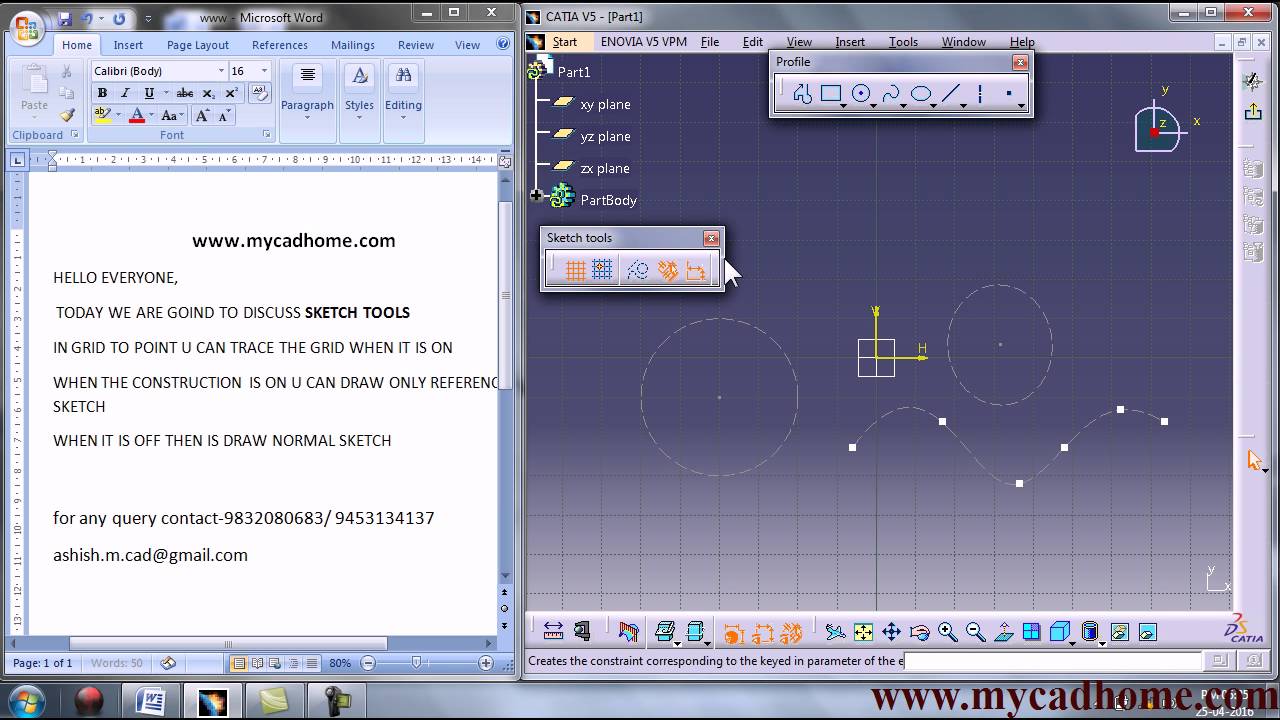Viewport: 1280px width, 720px height.
Task: Expand the PartBody node in tree
Action: click(537, 196)
